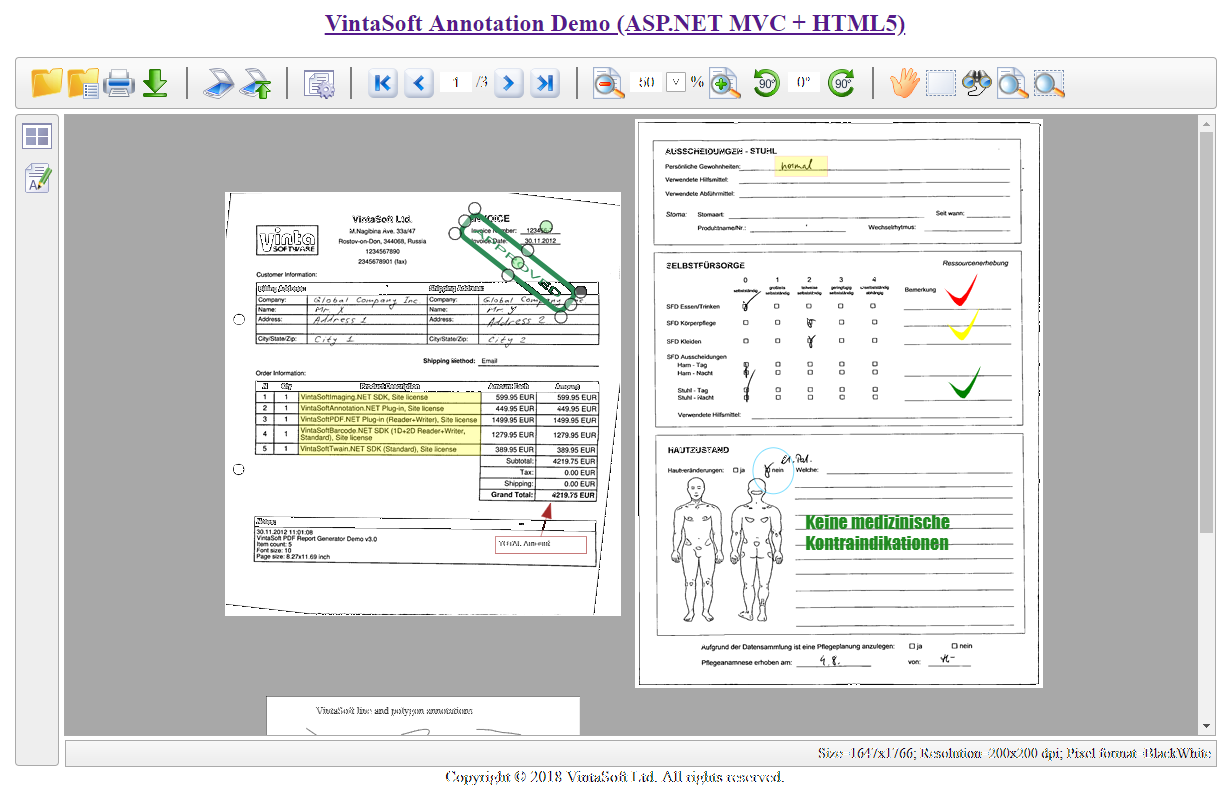Select the rectangular selection tool
Screen dimensions: 1230x804
point(941,83)
